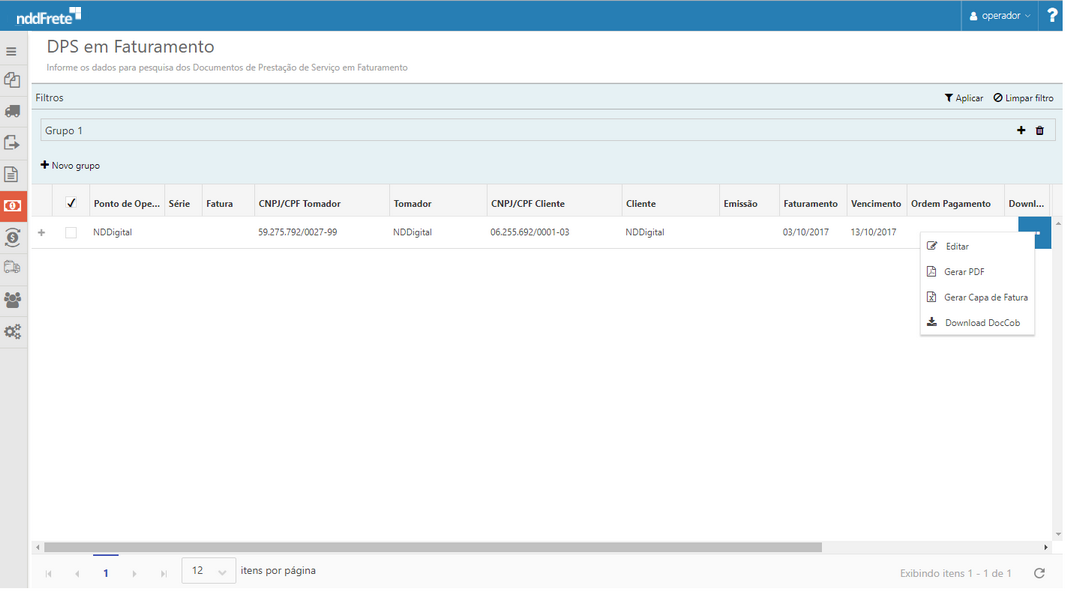Open the items per page dropdown
Image resolution: width=1065 pixels, height=592 pixels.
(x=209, y=571)
